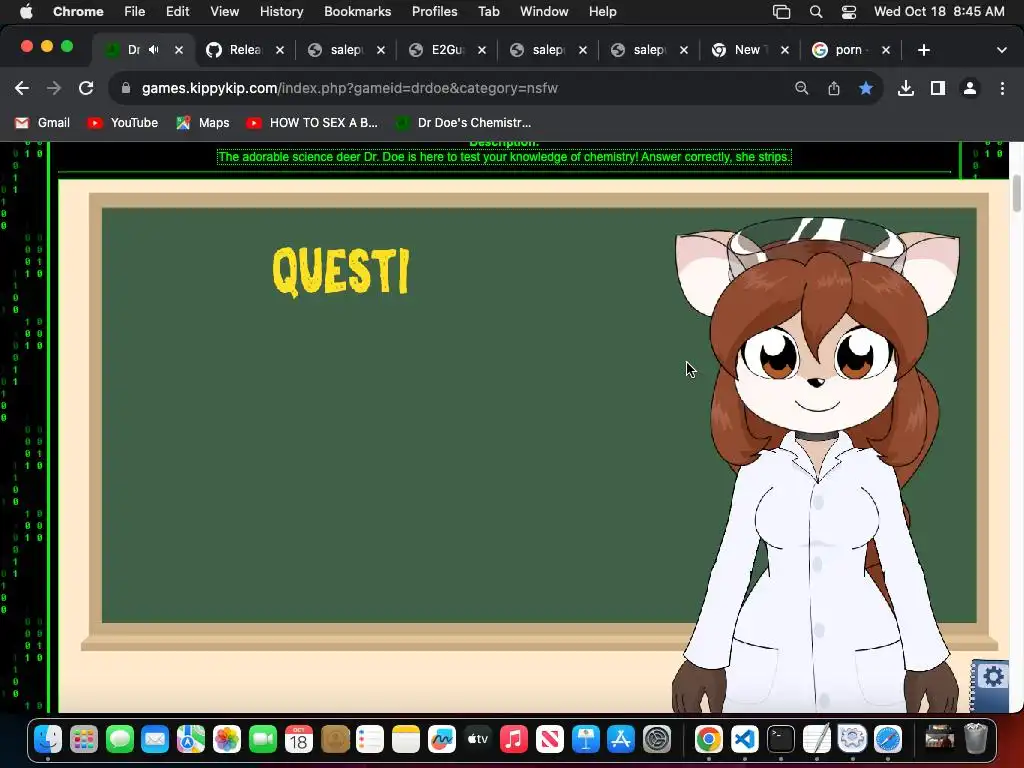Switch to Google Chrome in dock
This screenshot has width=1024, height=768.
tap(709, 739)
